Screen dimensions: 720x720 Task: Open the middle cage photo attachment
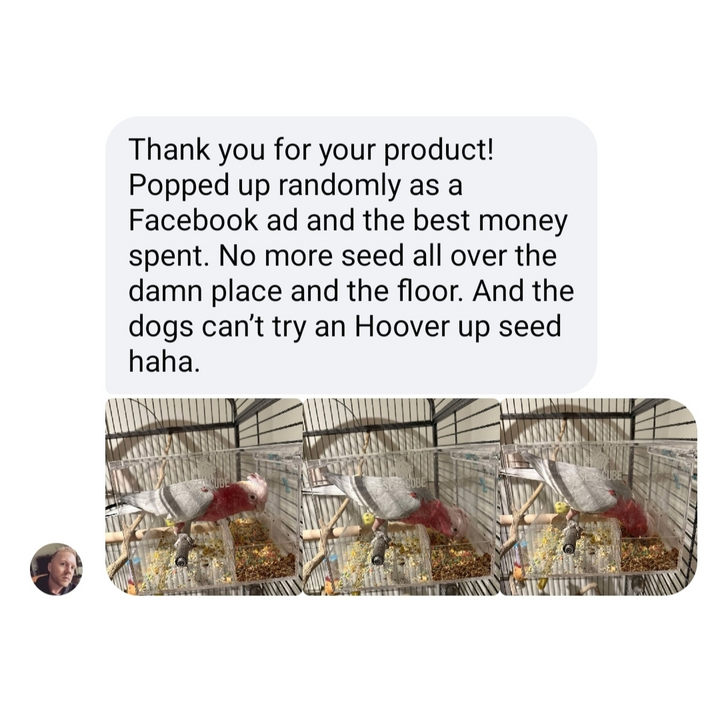click(x=401, y=497)
